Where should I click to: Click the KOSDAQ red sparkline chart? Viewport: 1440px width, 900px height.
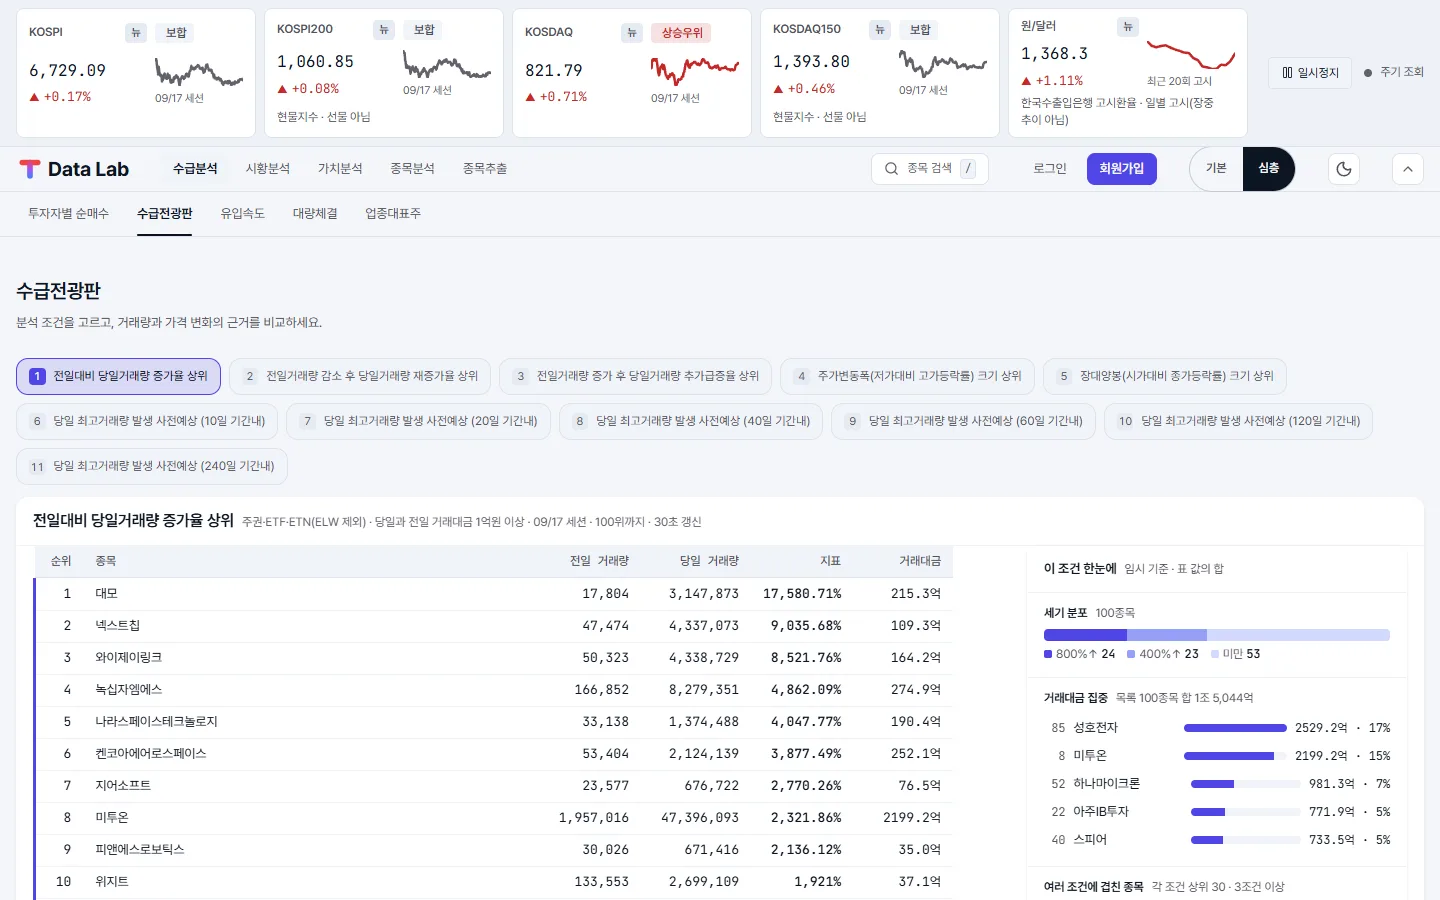coord(695,70)
